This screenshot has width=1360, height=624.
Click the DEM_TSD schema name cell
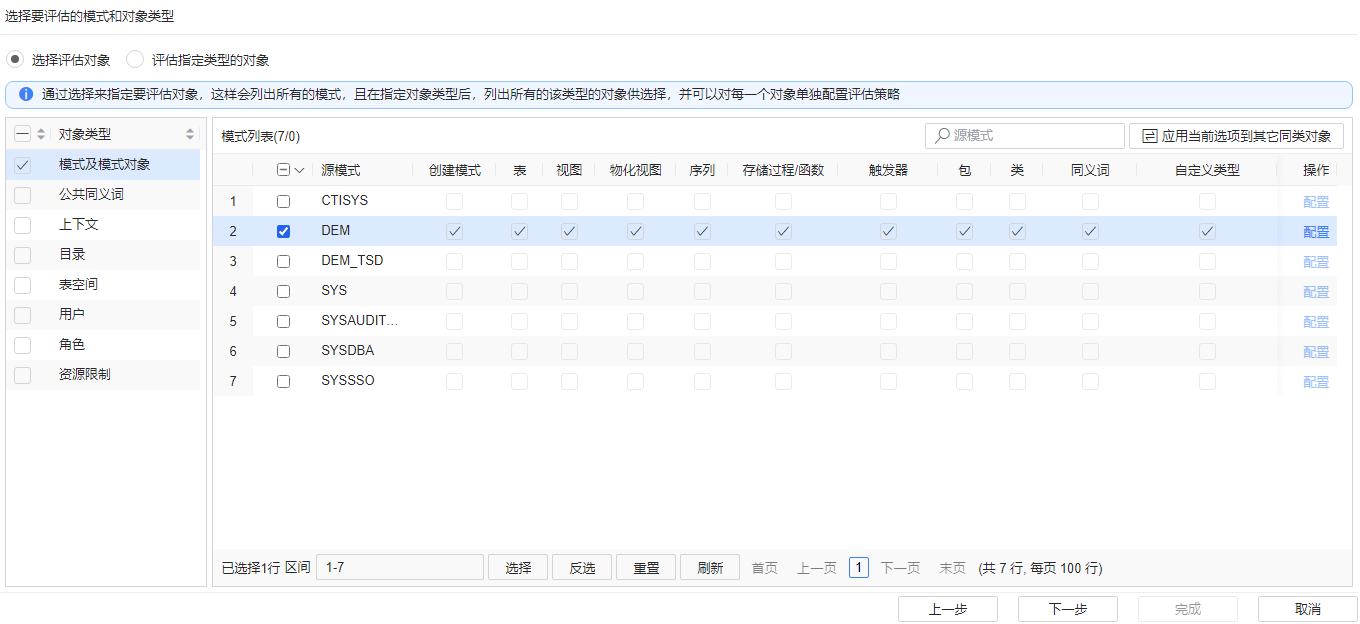(x=352, y=261)
